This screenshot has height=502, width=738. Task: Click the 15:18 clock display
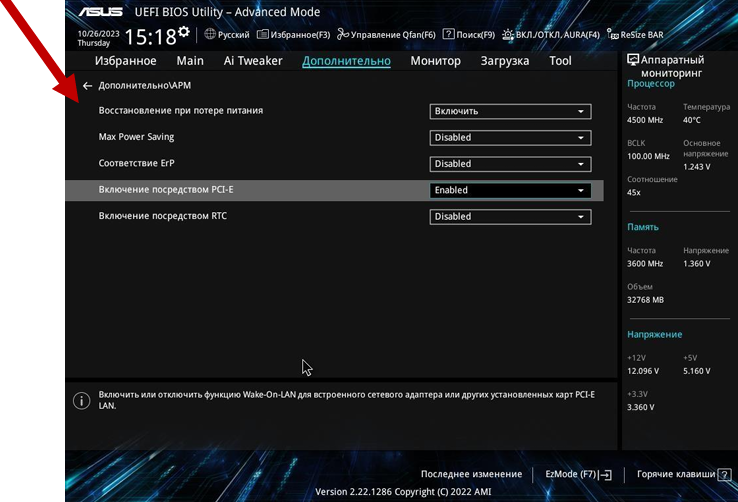pyautogui.click(x=150, y=37)
